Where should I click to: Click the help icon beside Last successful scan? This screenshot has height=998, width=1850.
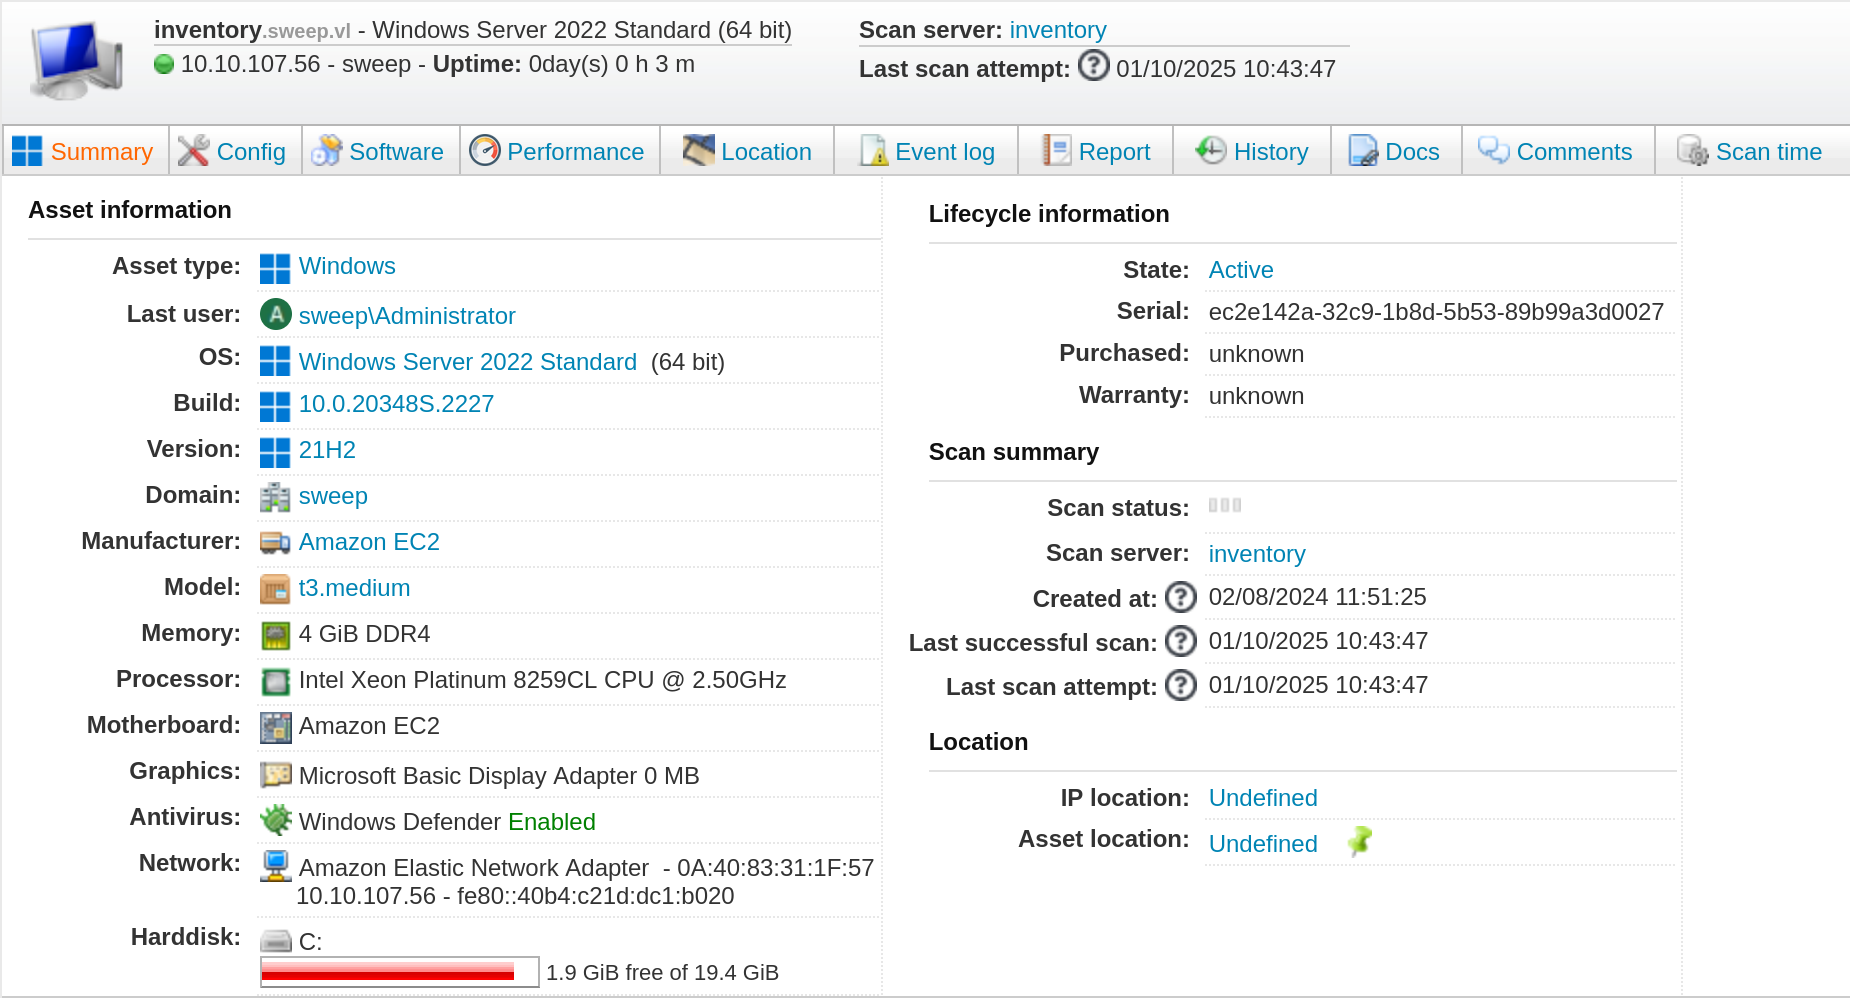pyautogui.click(x=1181, y=641)
